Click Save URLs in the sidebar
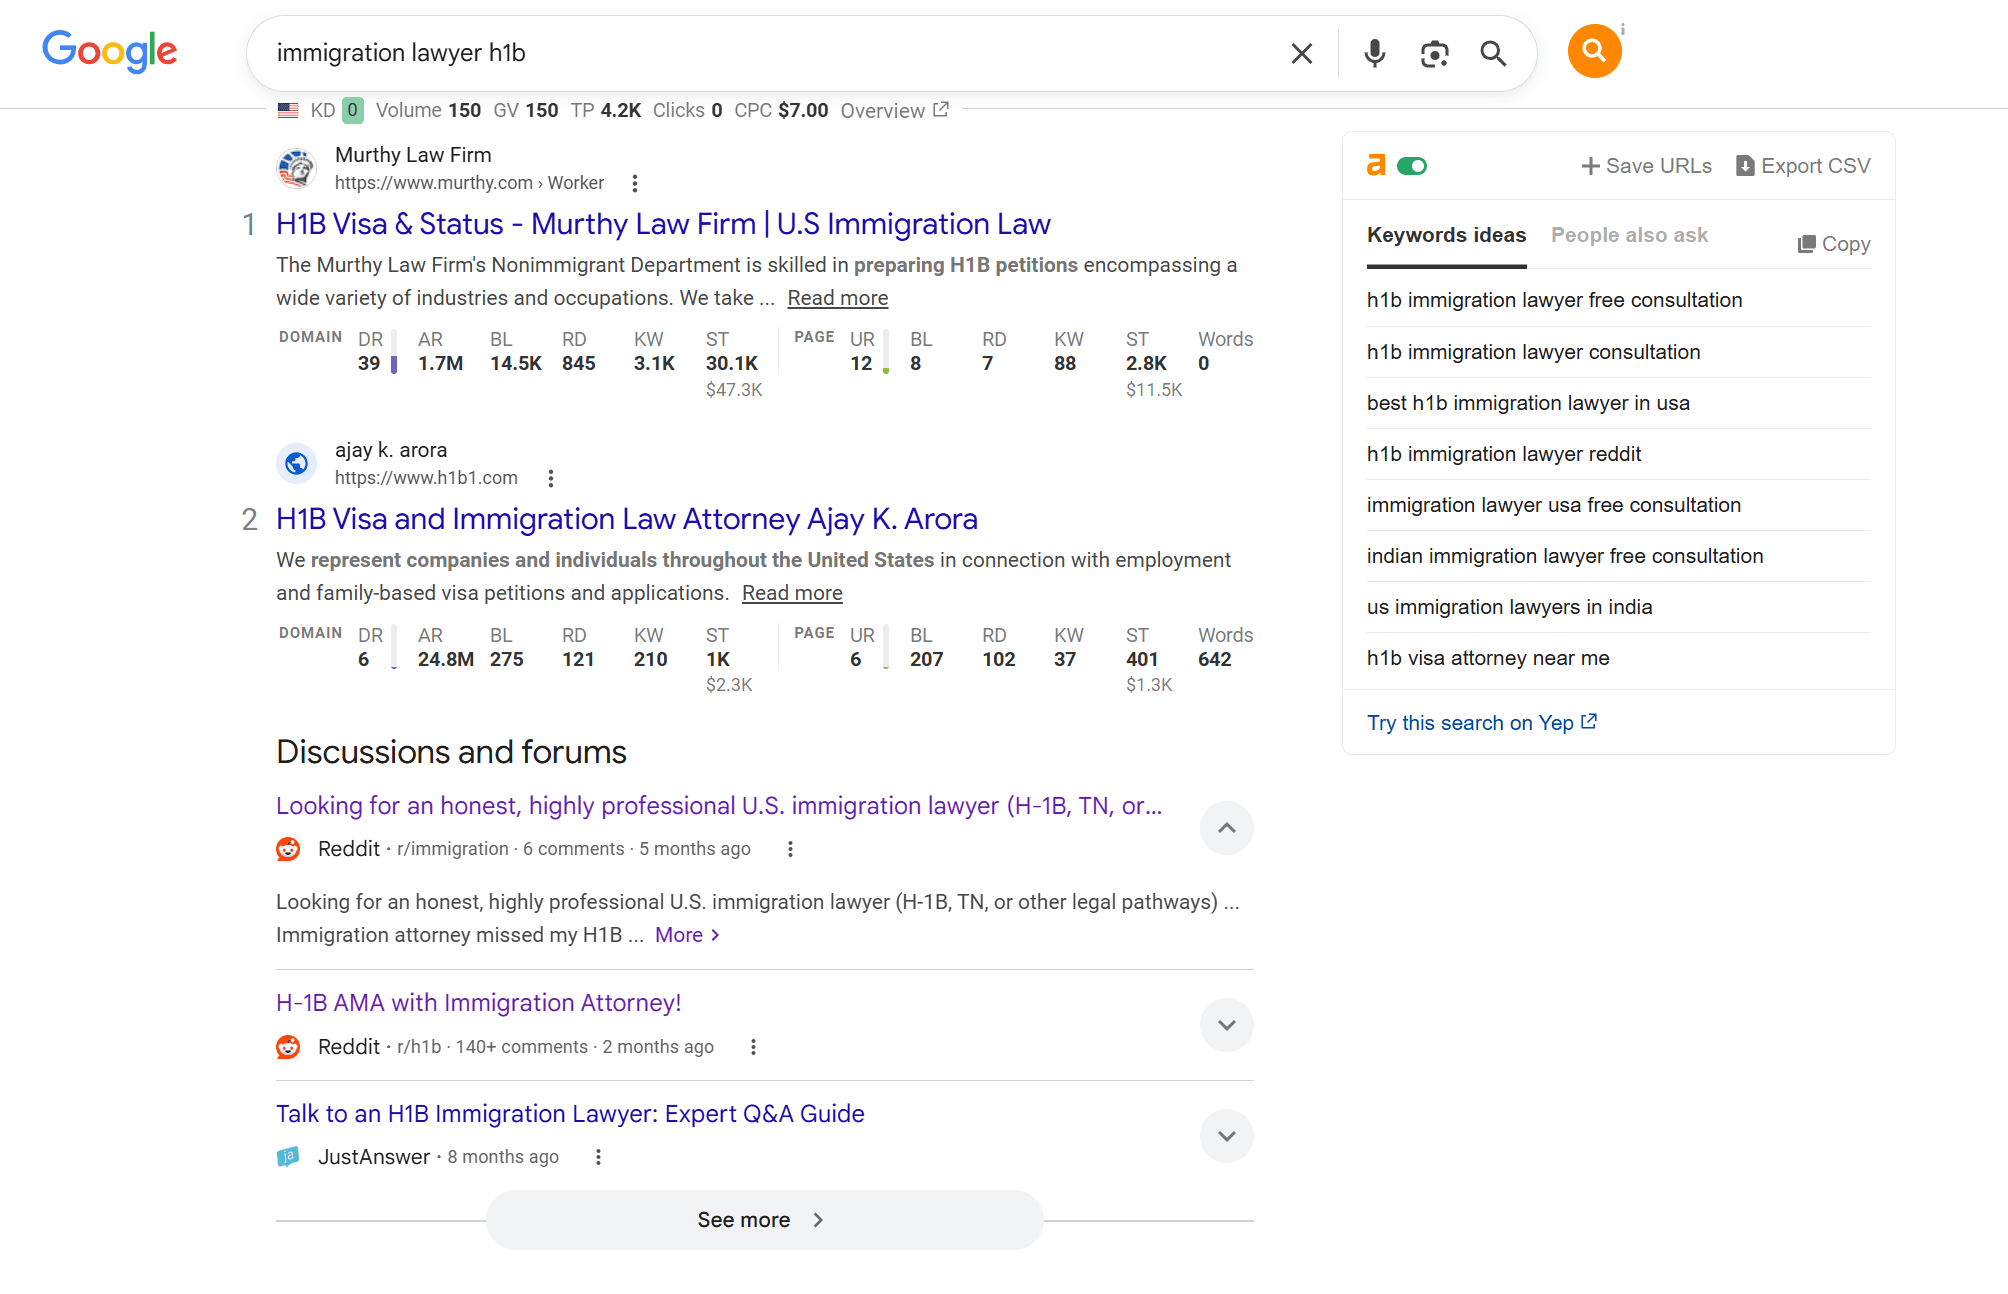2008x1294 pixels. (1646, 166)
